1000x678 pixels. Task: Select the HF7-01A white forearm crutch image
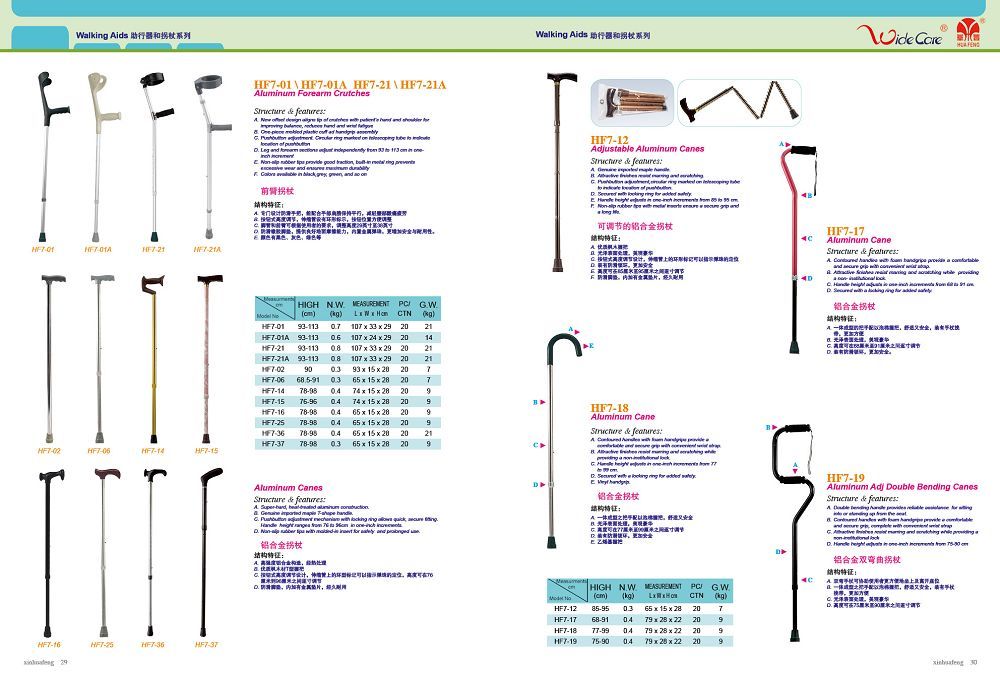click(96, 155)
